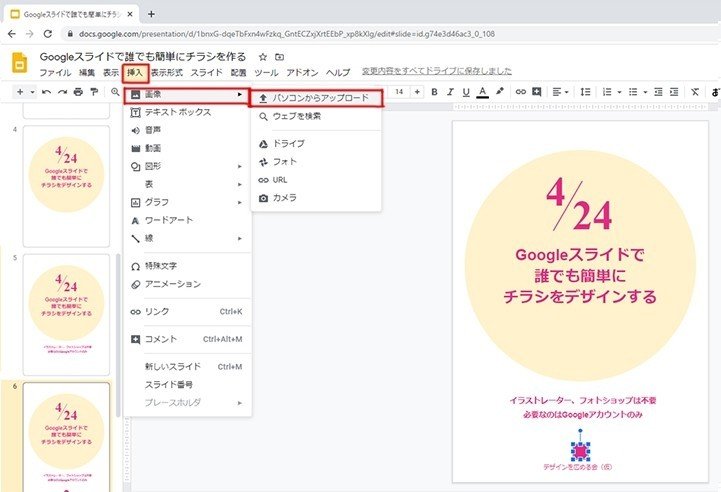Select 音声 from insert menu
721x492 pixels.
(188, 130)
